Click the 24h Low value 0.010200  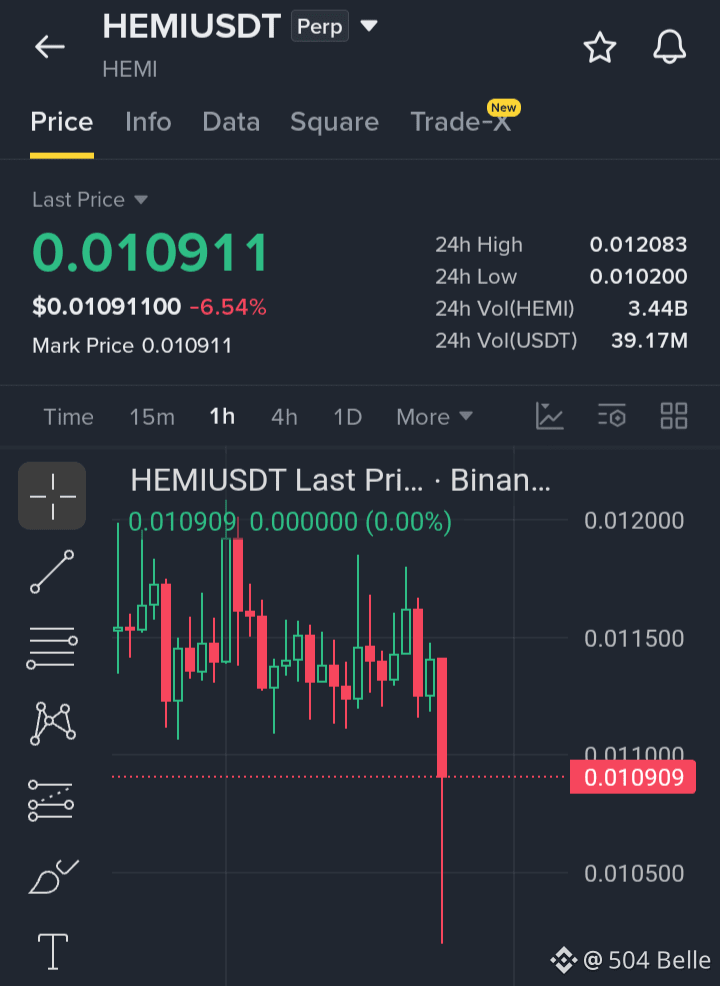tap(638, 277)
